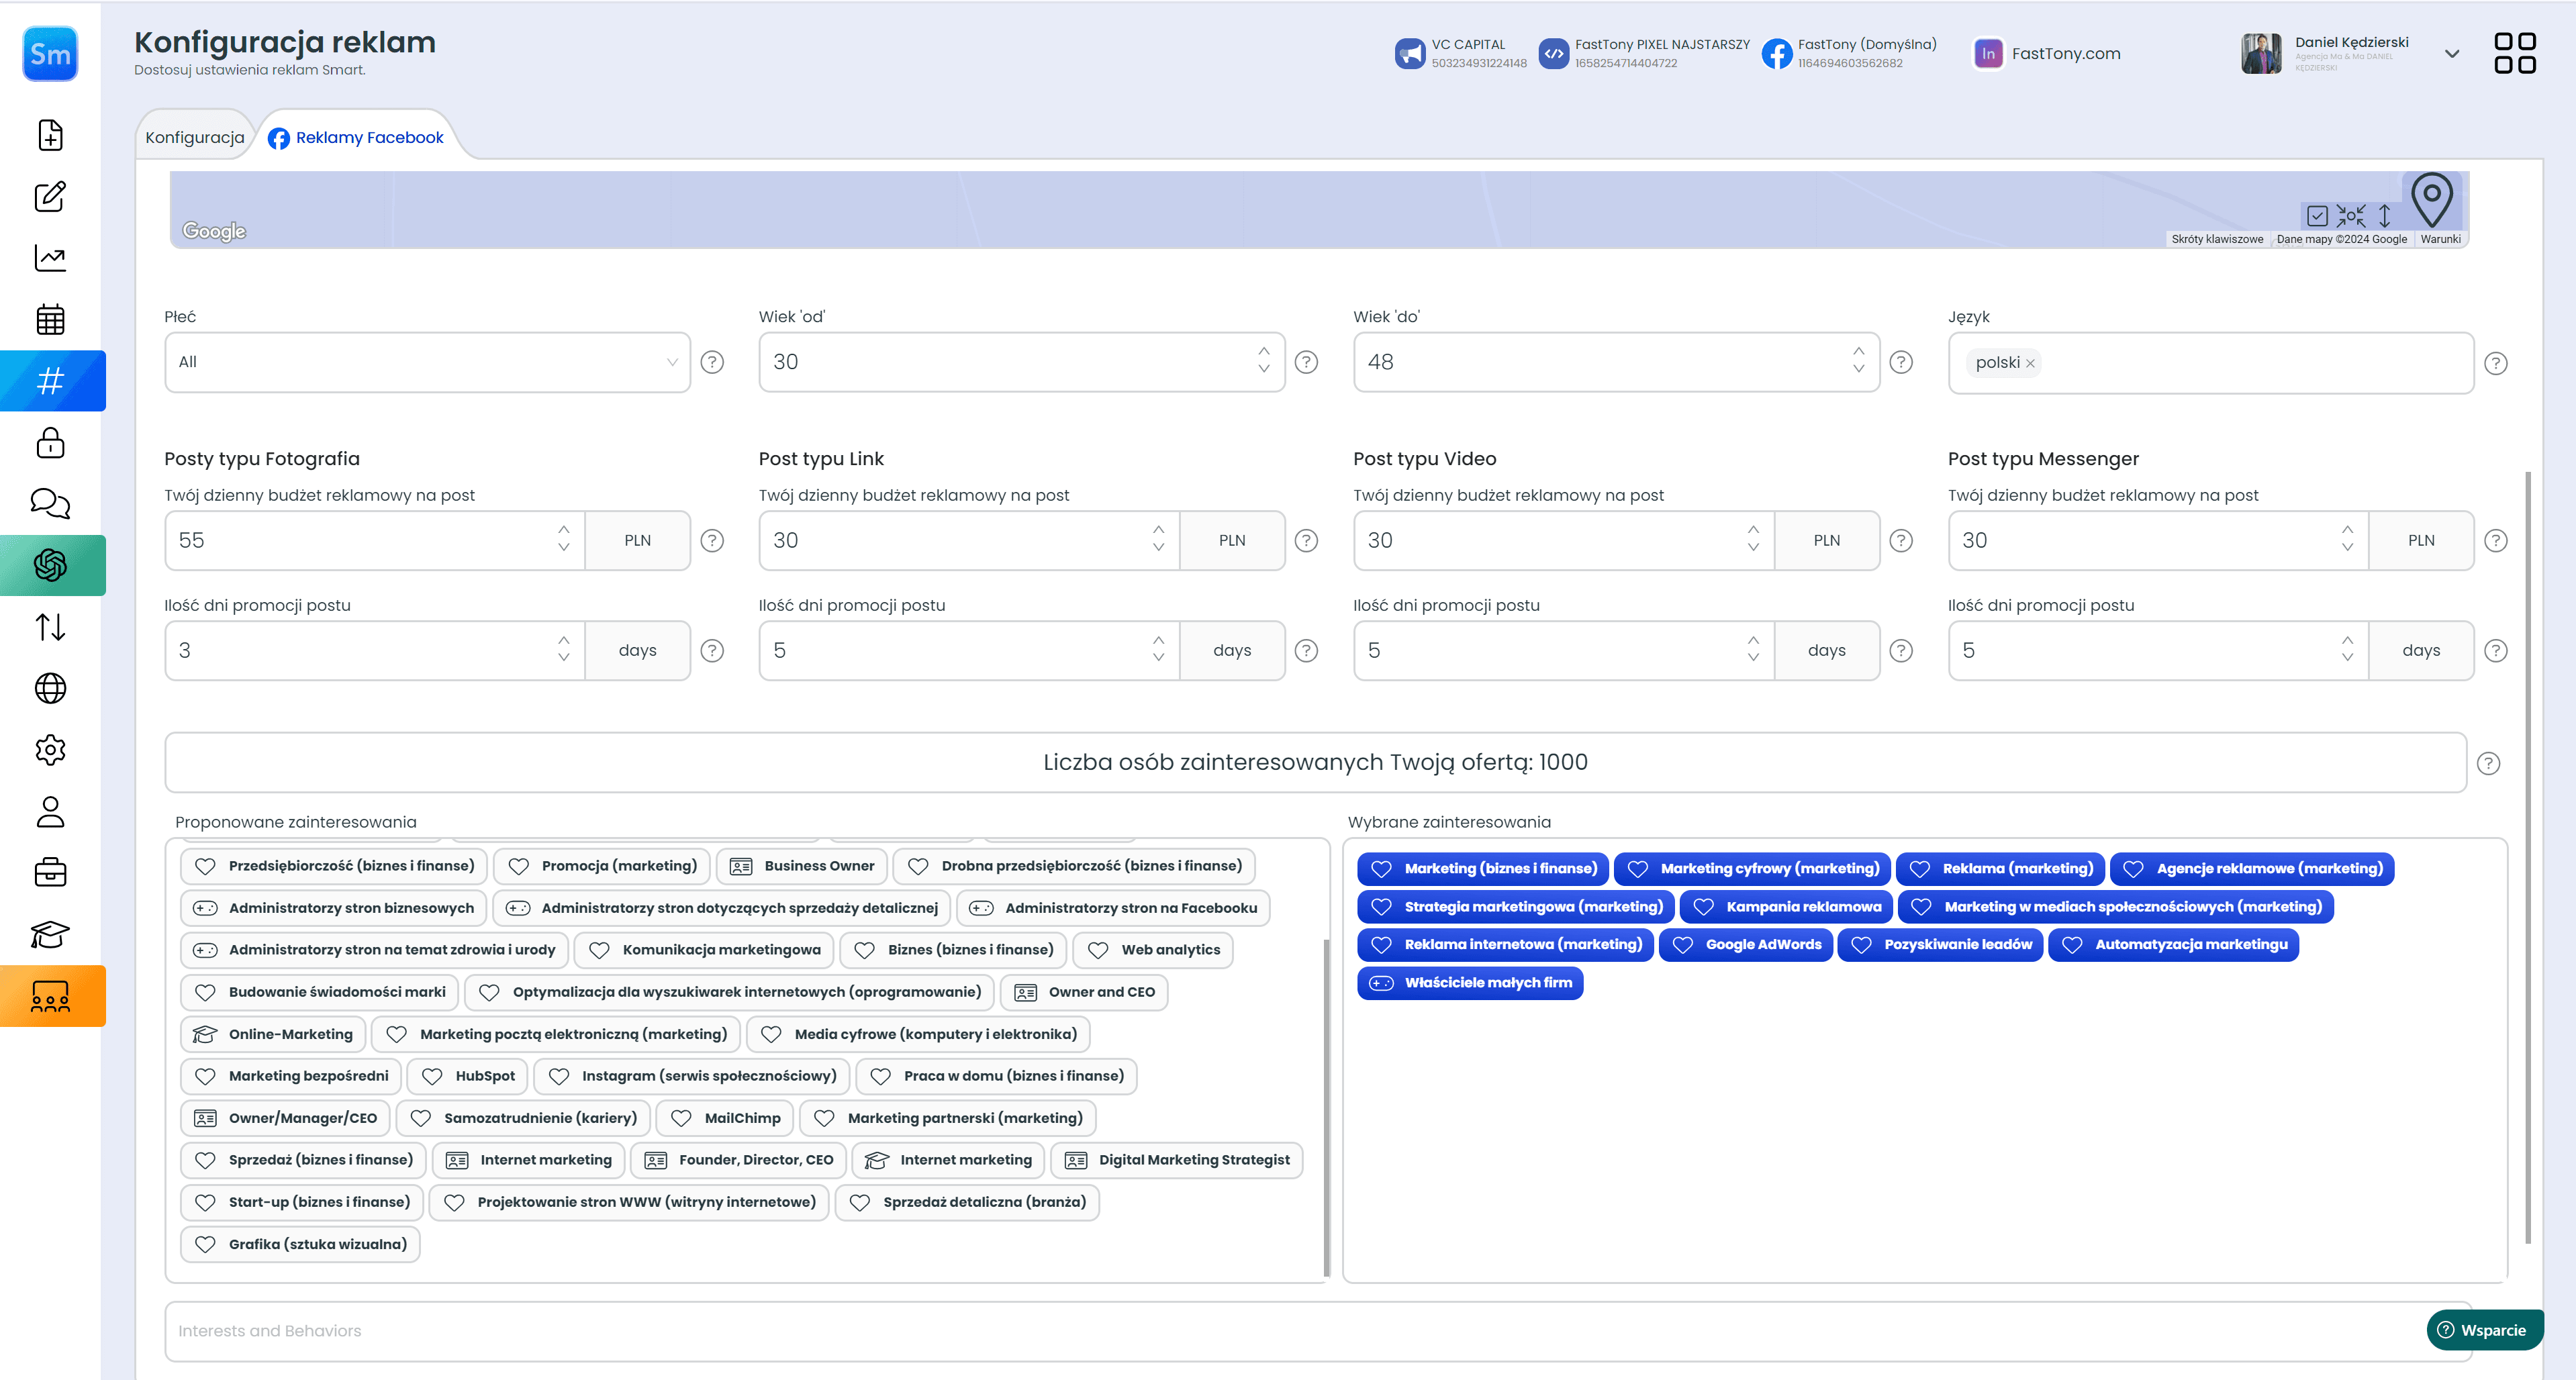Image resolution: width=2576 pixels, height=1380 pixels.
Task: Increase Wiek 'od' value with up arrow
Action: (x=1264, y=351)
